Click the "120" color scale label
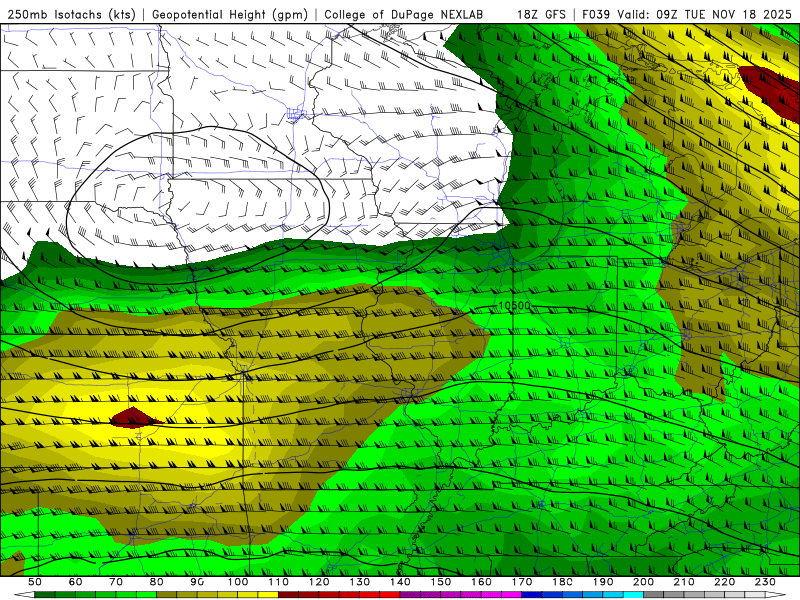This screenshot has width=800, height=600. (319, 582)
